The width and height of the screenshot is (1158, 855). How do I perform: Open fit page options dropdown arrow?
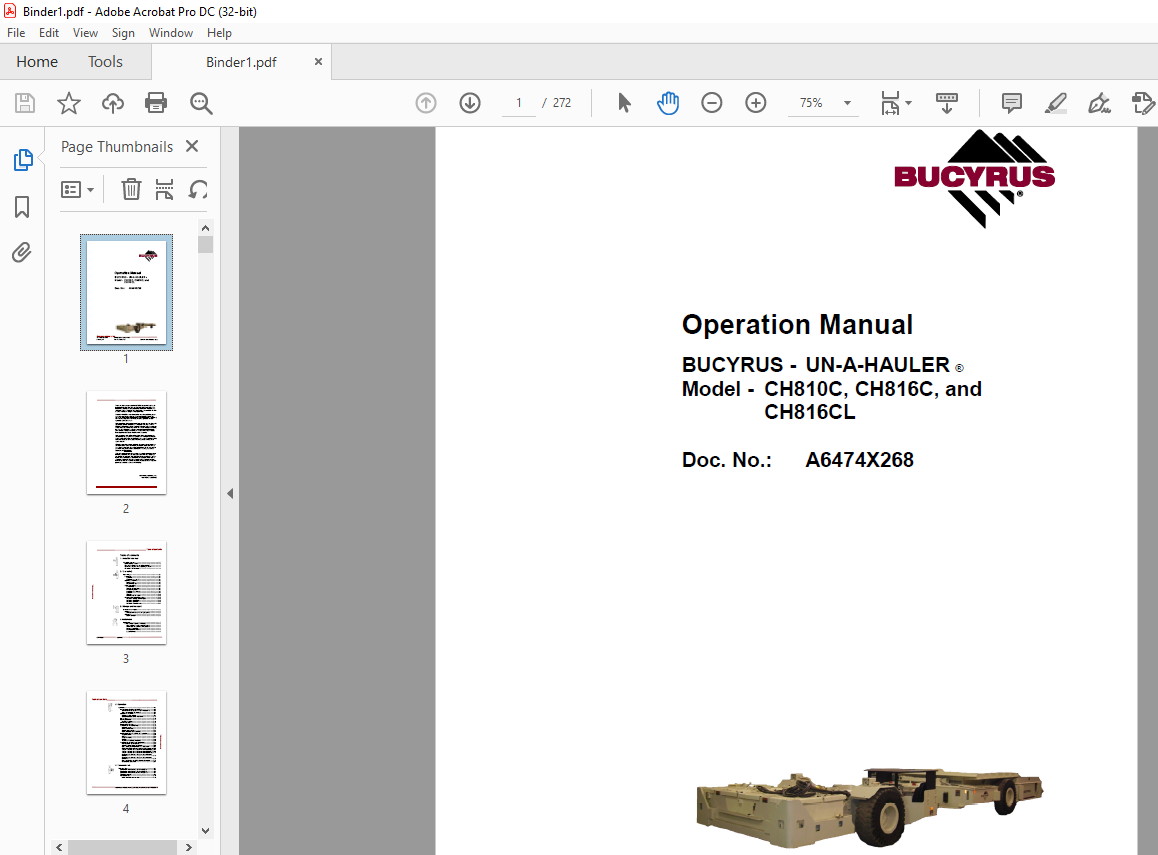(908, 103)
